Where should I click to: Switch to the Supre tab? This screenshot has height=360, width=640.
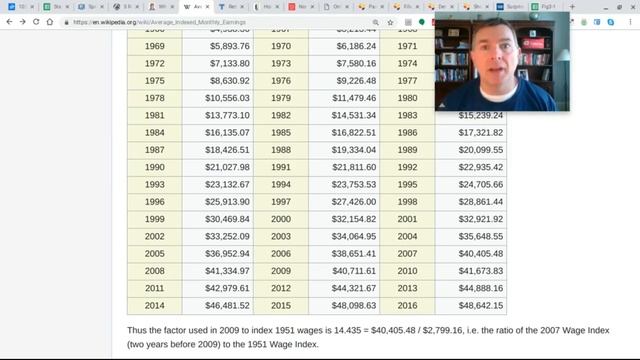pyautogui.click(x=510, y=7)
